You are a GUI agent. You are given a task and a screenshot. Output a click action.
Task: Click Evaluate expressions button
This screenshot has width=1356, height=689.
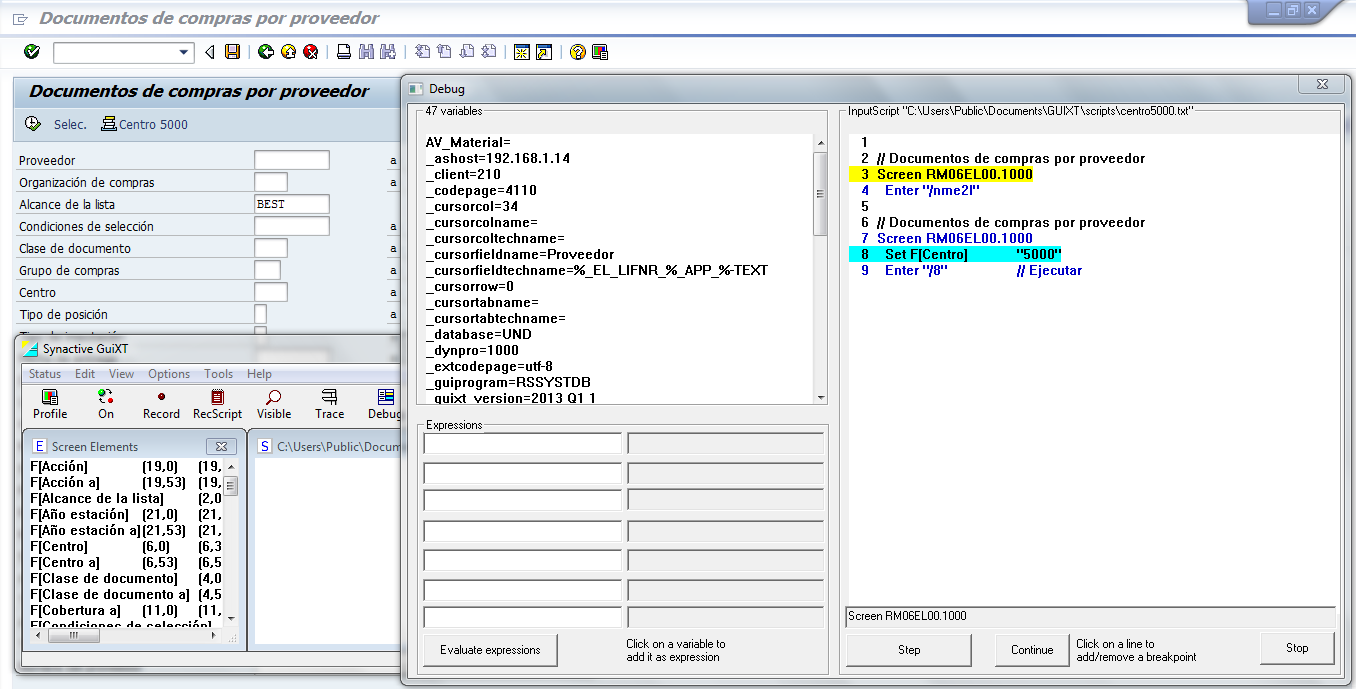coord(490,650)
